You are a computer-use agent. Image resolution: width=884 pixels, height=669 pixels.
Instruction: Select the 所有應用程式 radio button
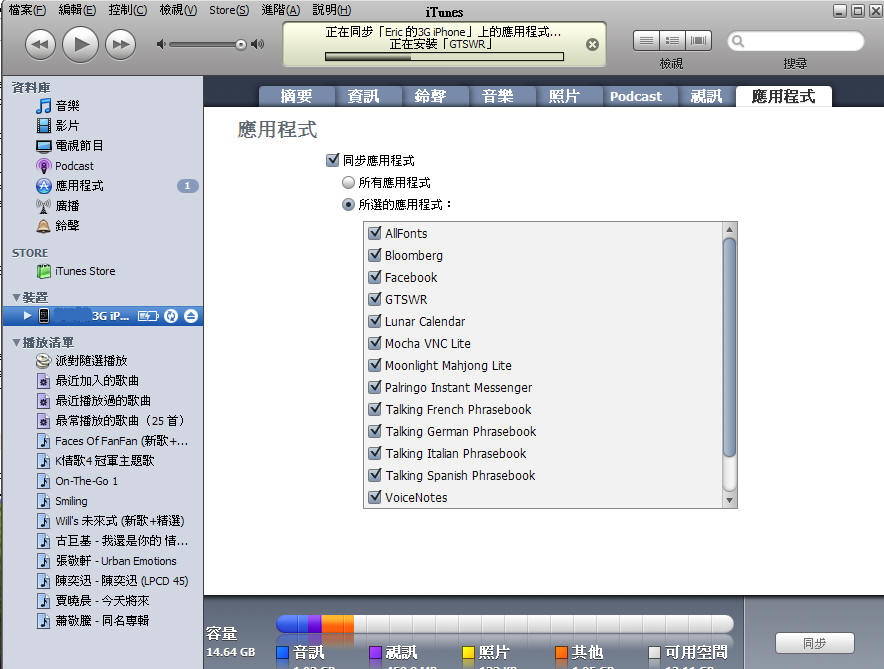click(348, 183)
